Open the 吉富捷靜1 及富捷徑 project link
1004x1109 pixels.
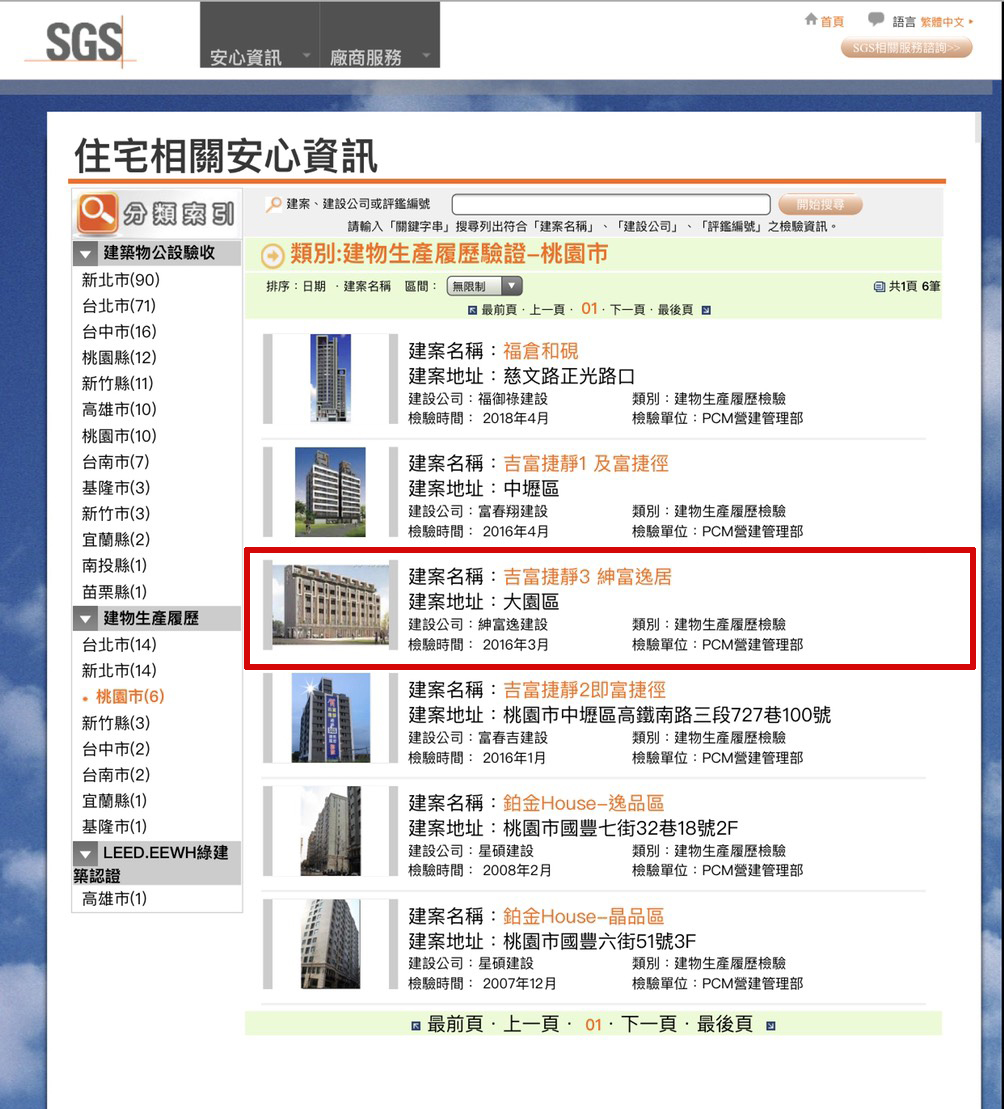click(585, 463)
